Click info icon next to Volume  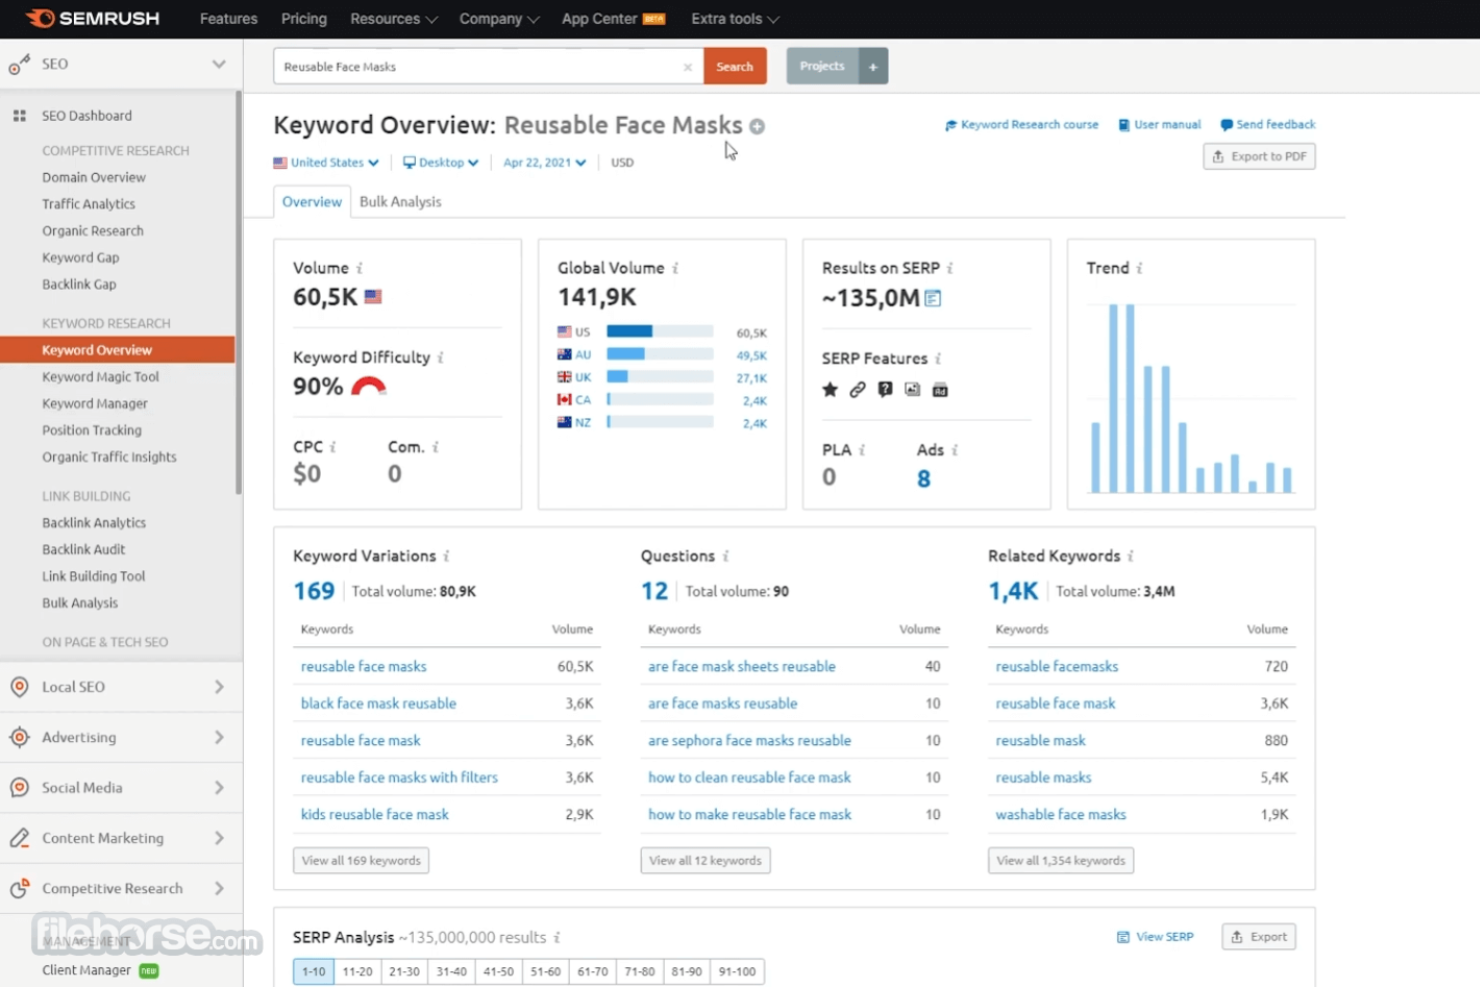click(359, 268)
